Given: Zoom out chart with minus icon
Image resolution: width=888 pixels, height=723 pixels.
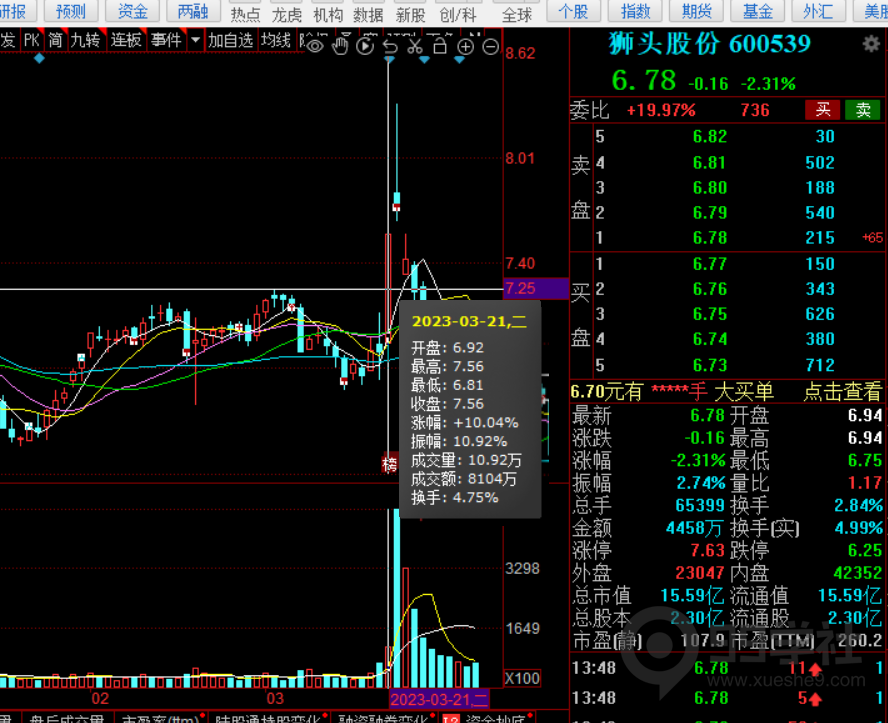Looking at the screenshot, I should [490, 46].
